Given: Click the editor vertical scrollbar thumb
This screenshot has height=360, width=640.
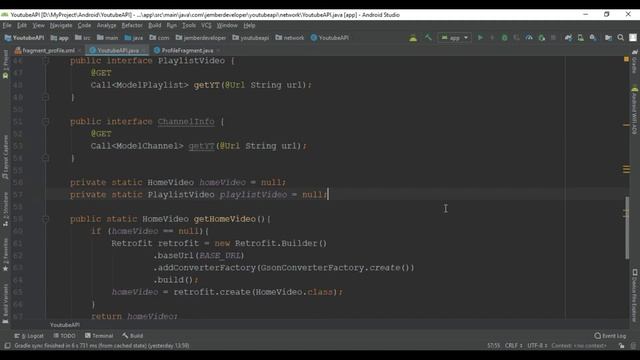Looking at the screenshot, I should [627, 227].
